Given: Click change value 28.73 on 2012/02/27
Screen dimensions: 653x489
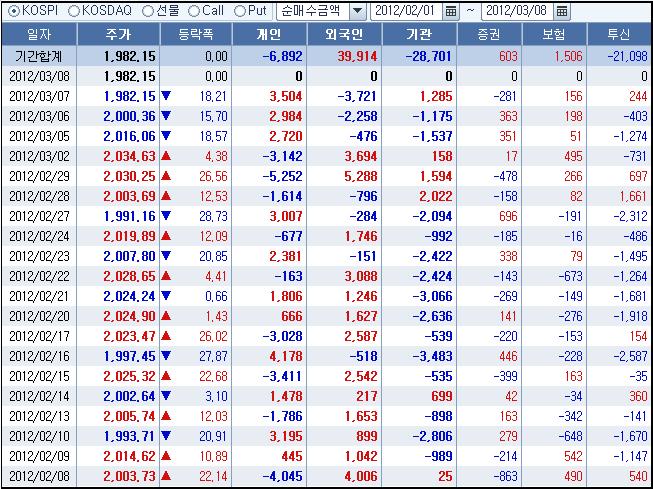Looking at the screenshot, I should (213, 216).
